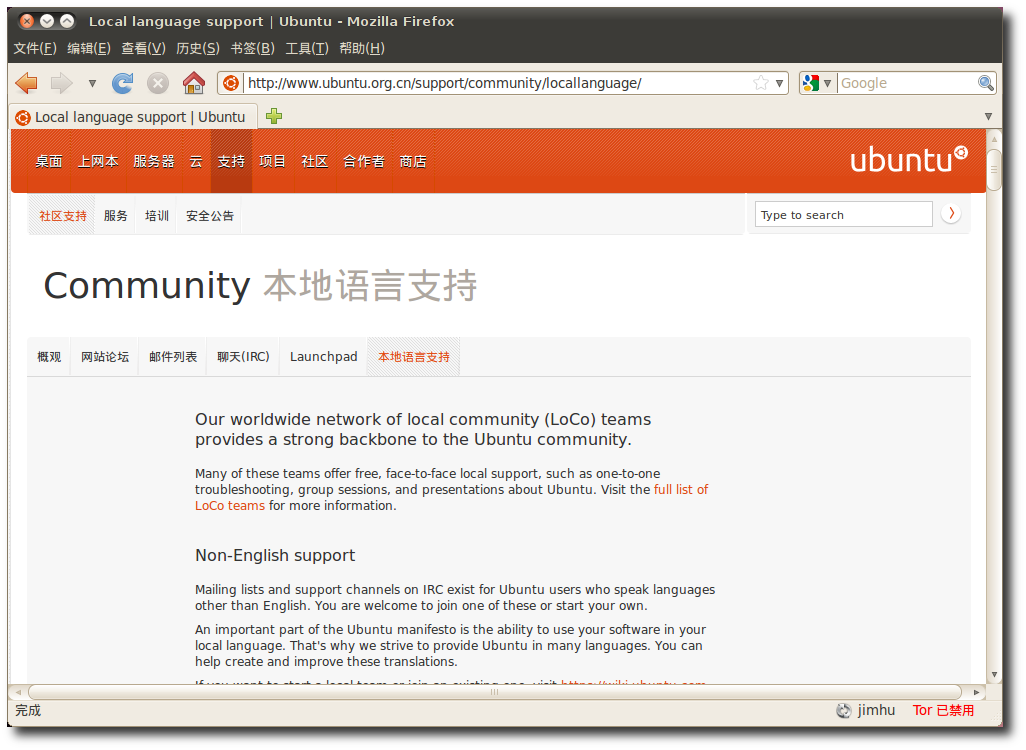Select the 培训 sub-navigation item
This screenshot has width=1026, height=750.
click(x=156, y=215)
